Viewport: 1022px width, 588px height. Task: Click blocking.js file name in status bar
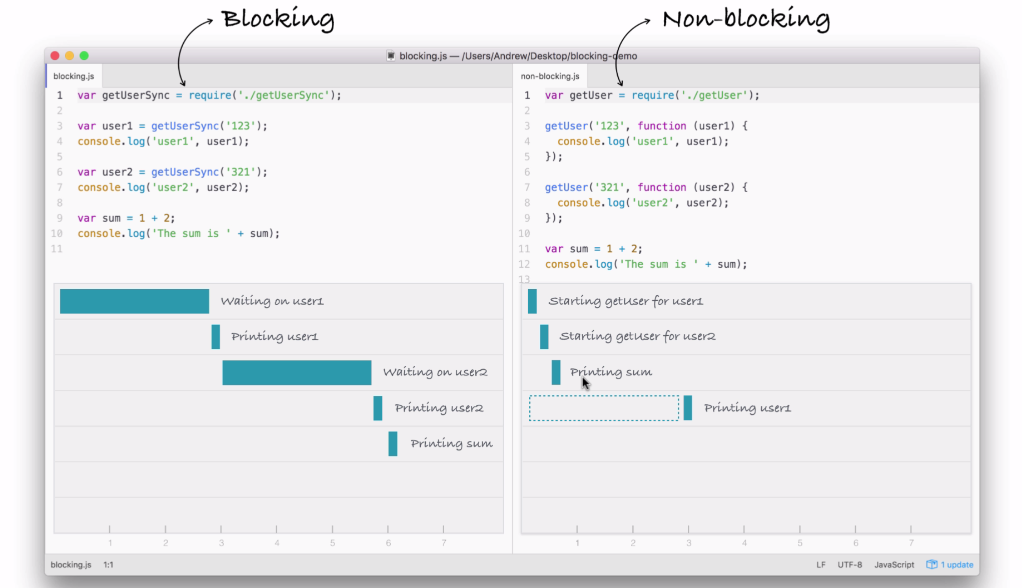(71, 565)
